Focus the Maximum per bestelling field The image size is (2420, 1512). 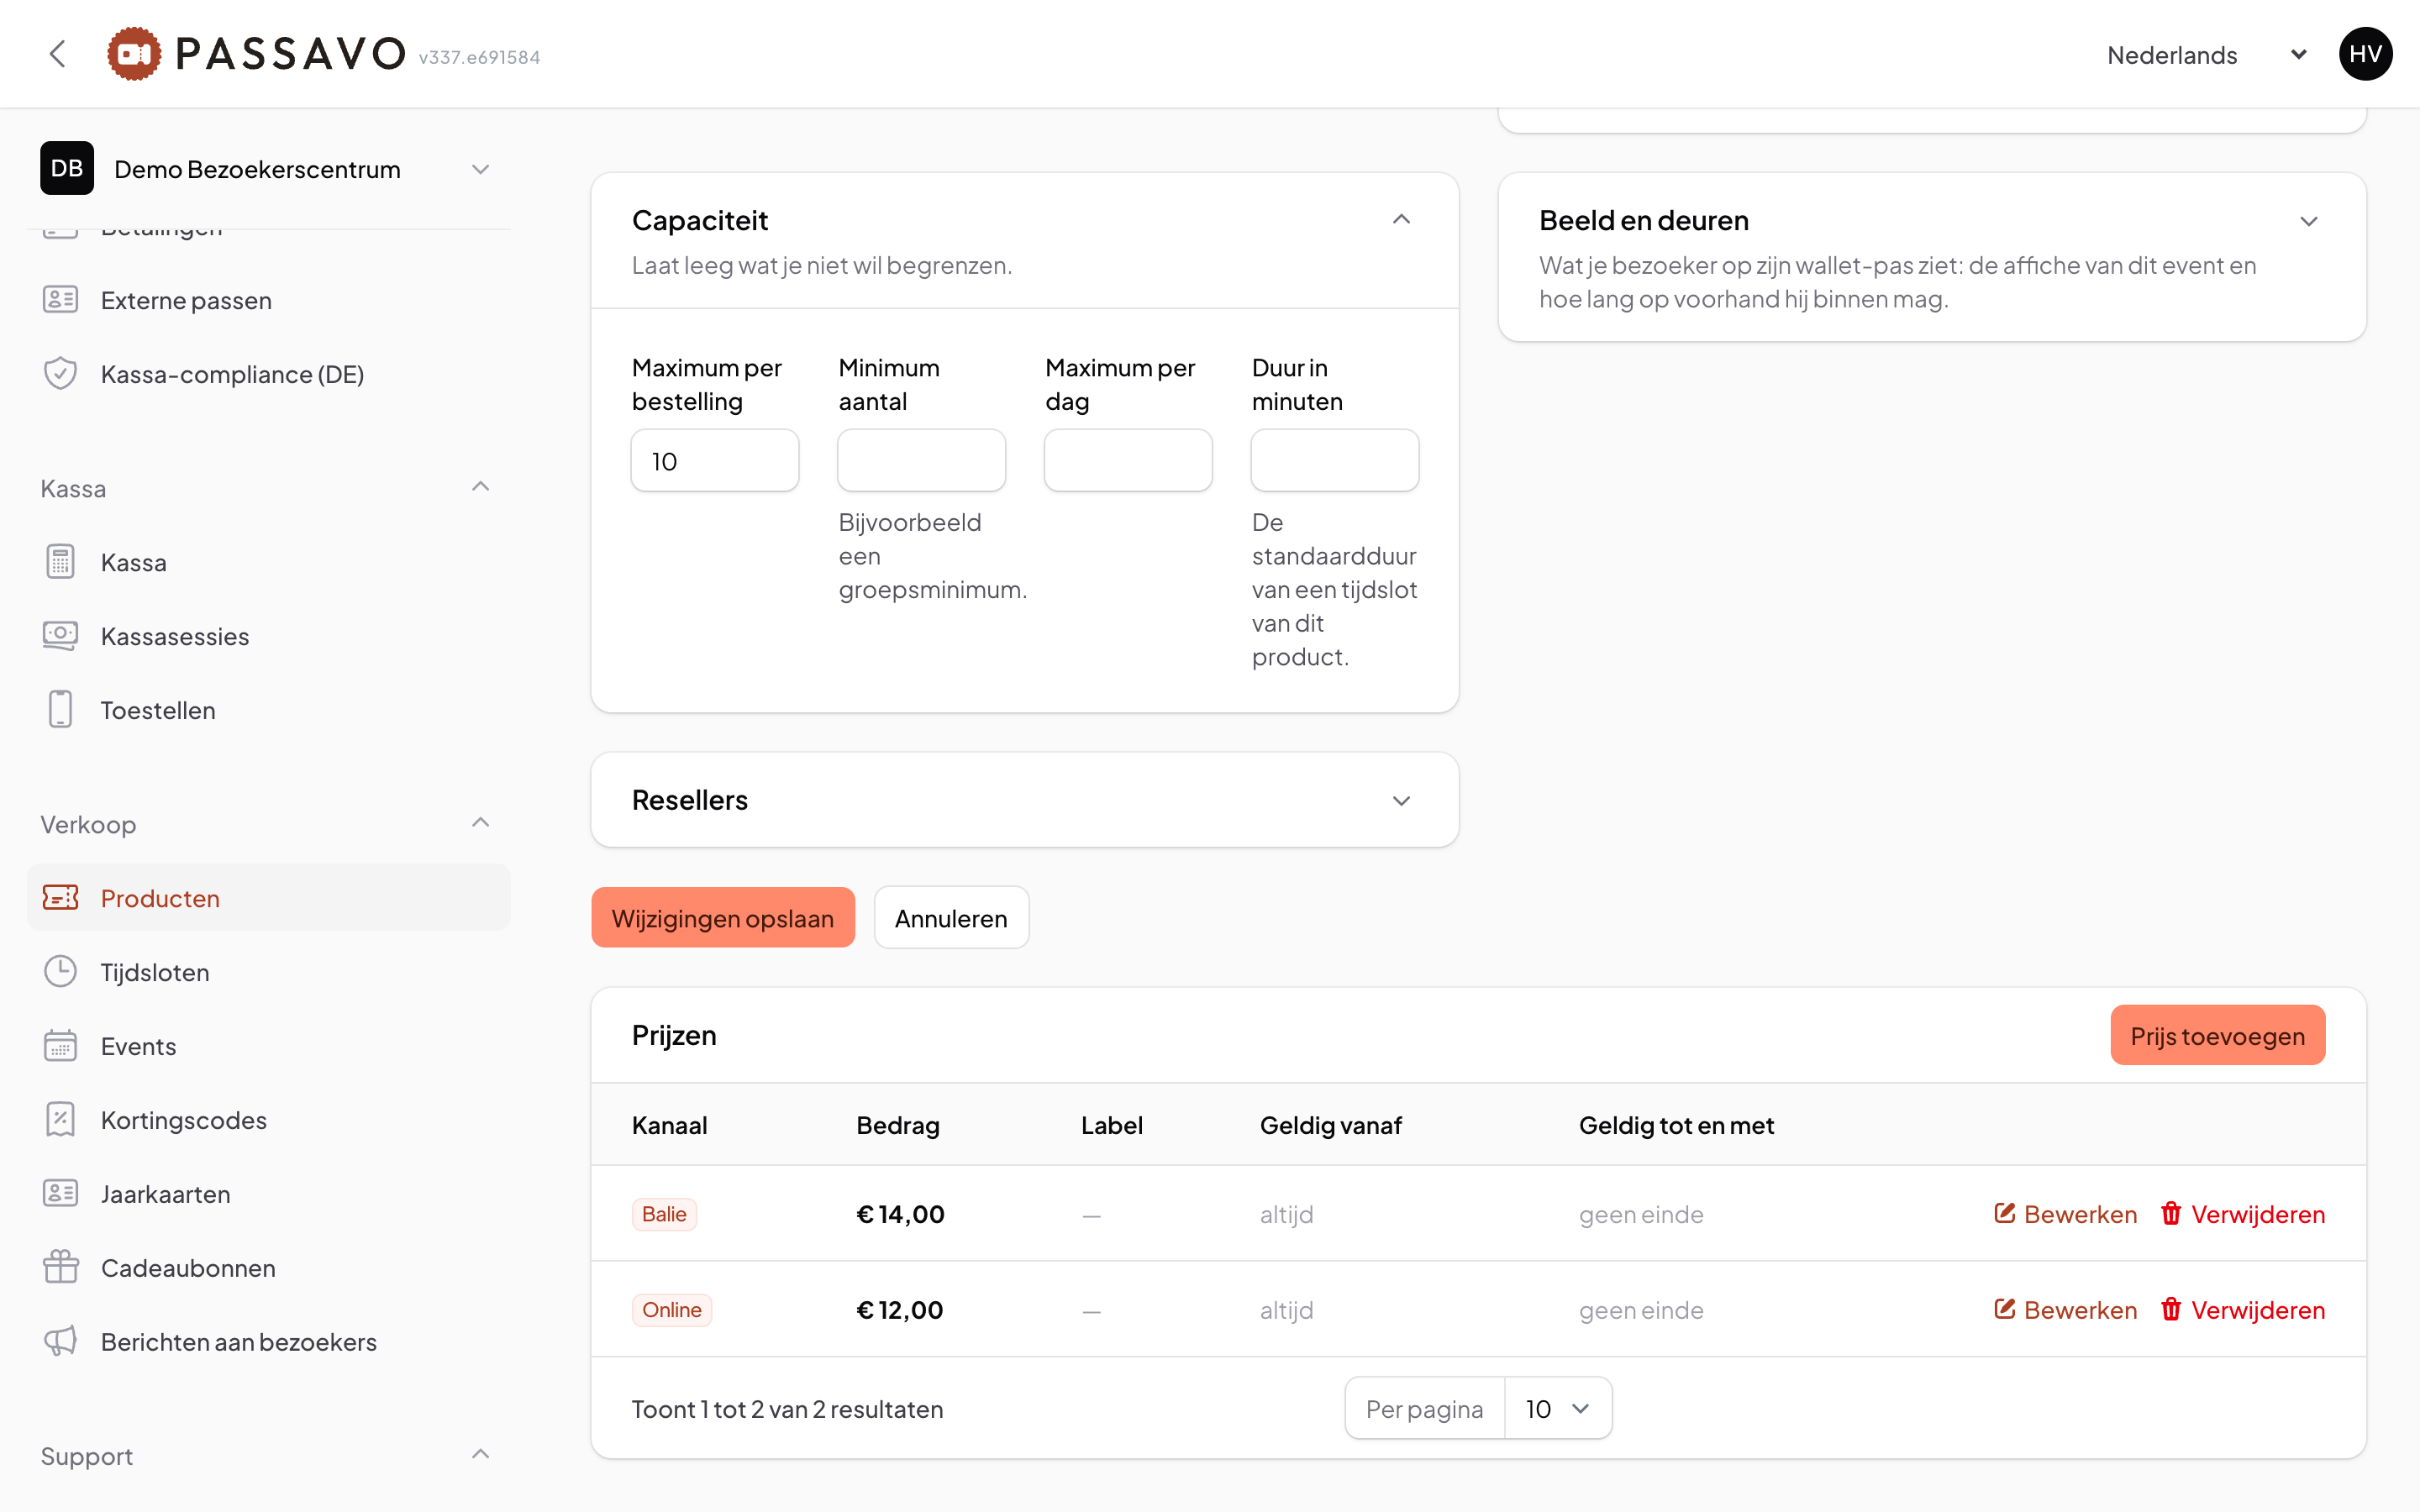715,460
